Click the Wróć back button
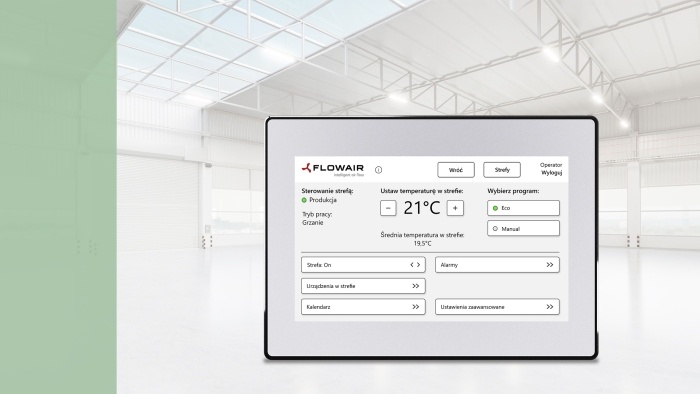The width and height of the screenshot is (700, 394). 456,170
